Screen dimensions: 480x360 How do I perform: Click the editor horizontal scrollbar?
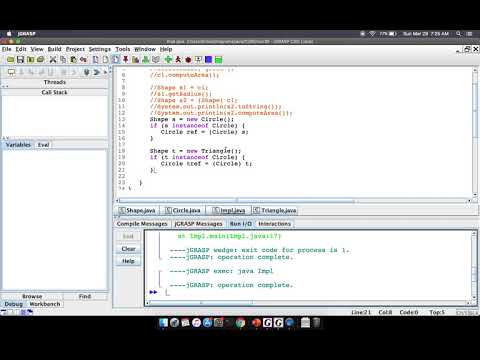[x=293, y=201]
